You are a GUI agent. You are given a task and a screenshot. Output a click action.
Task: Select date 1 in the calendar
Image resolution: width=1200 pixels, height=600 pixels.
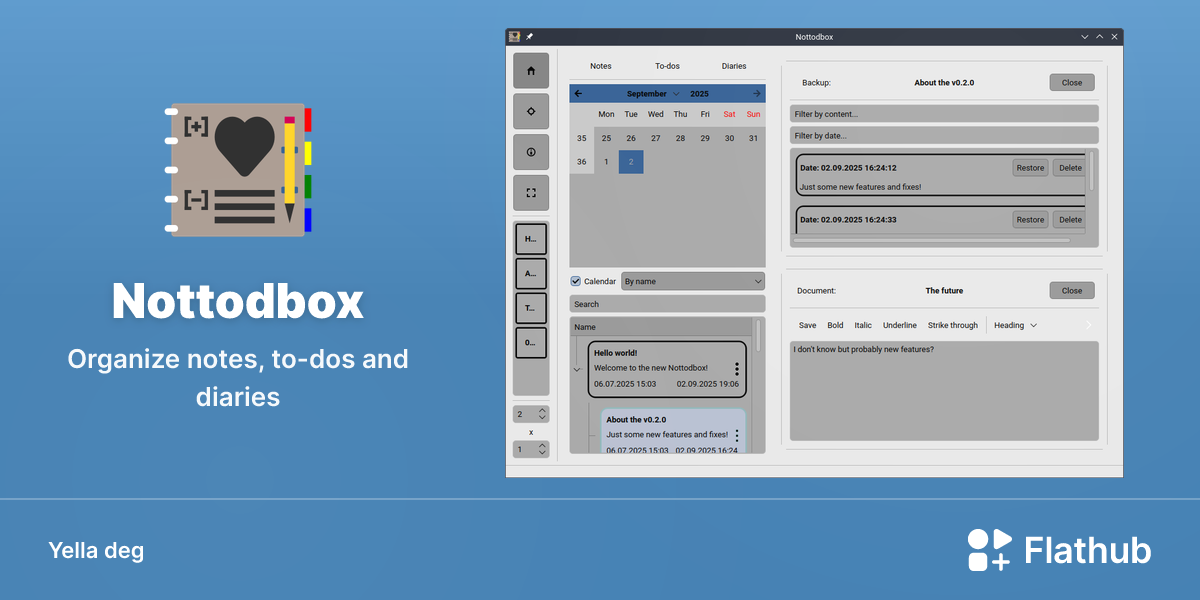[606, 162]
